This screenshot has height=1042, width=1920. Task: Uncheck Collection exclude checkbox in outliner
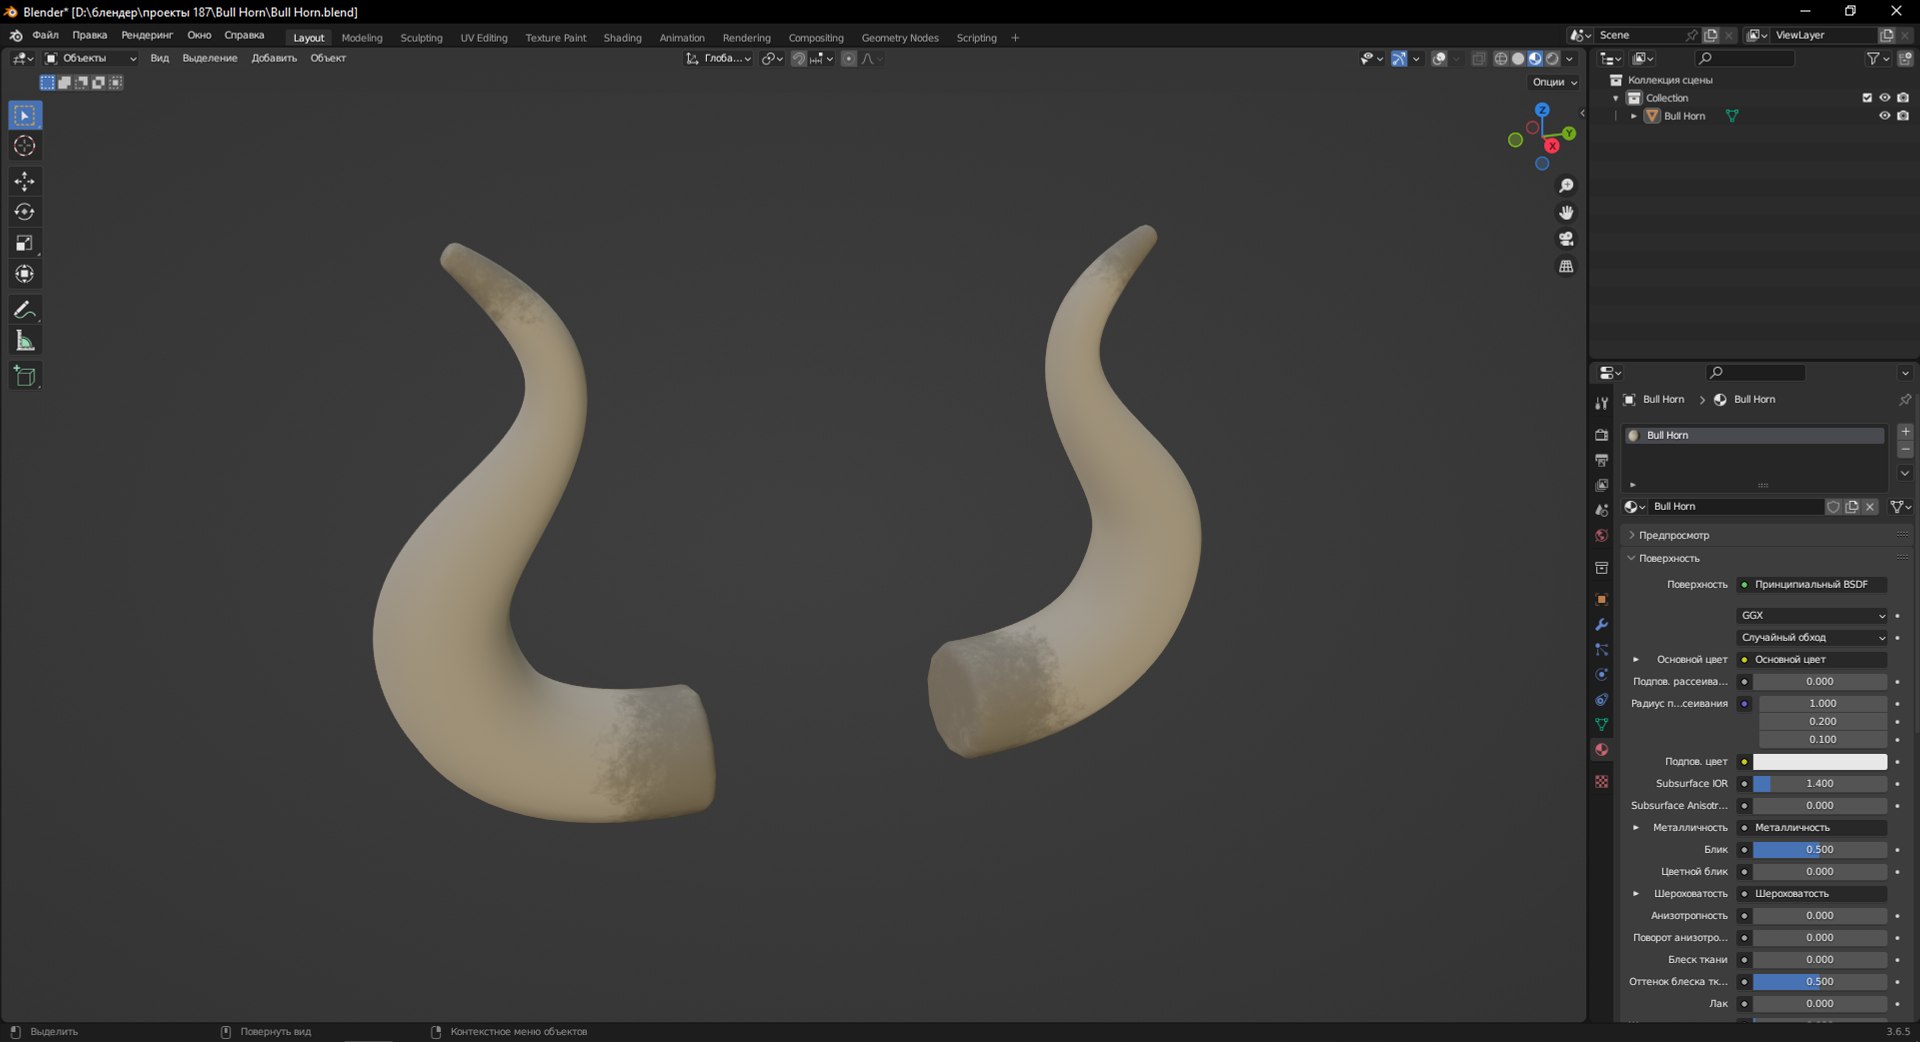(1866, 98)
